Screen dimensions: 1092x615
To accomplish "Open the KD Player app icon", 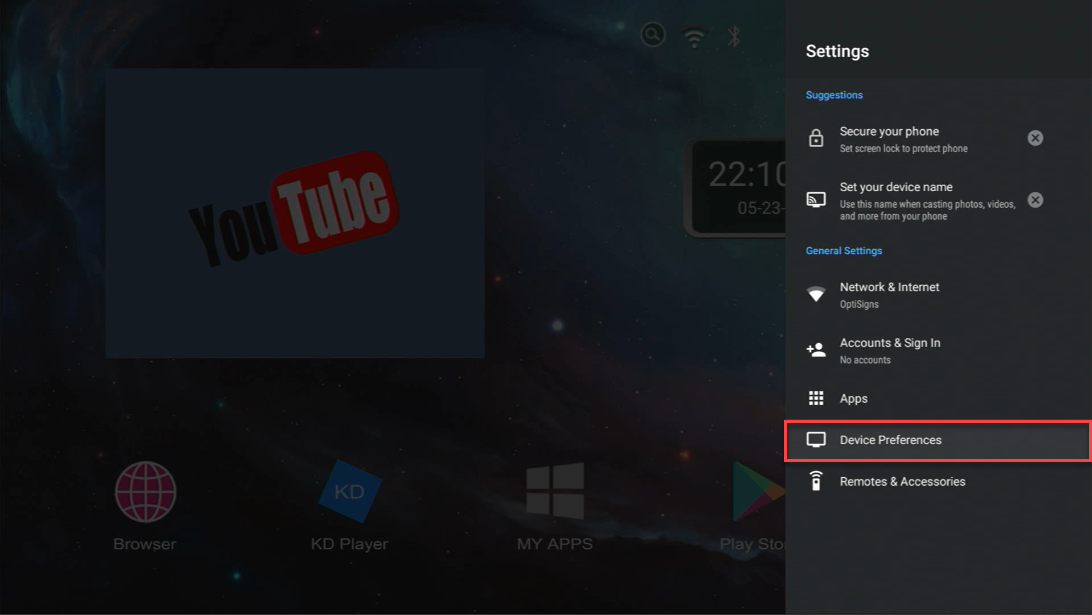I will [350, 491].
